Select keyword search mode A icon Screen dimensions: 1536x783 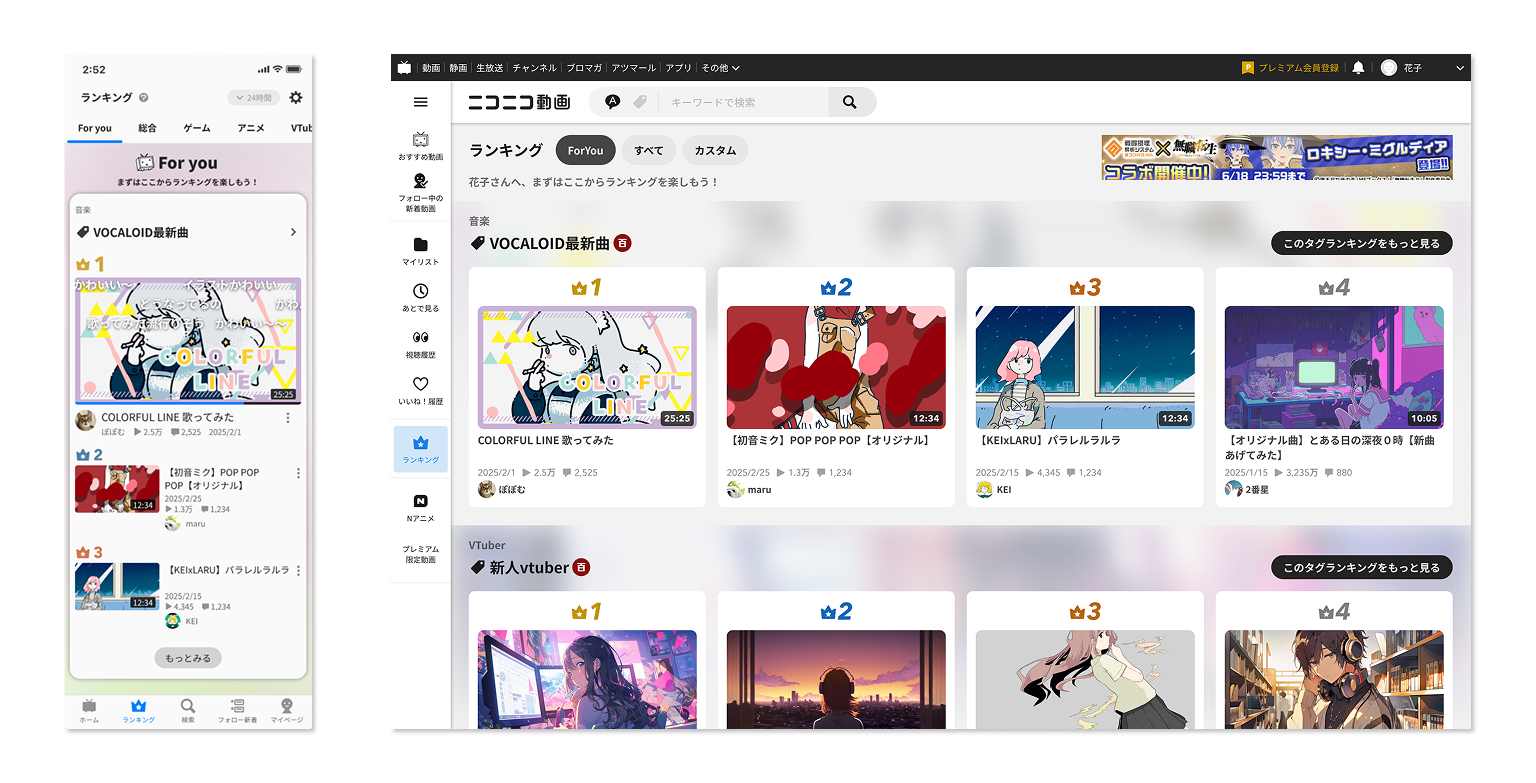click(613, 102)
